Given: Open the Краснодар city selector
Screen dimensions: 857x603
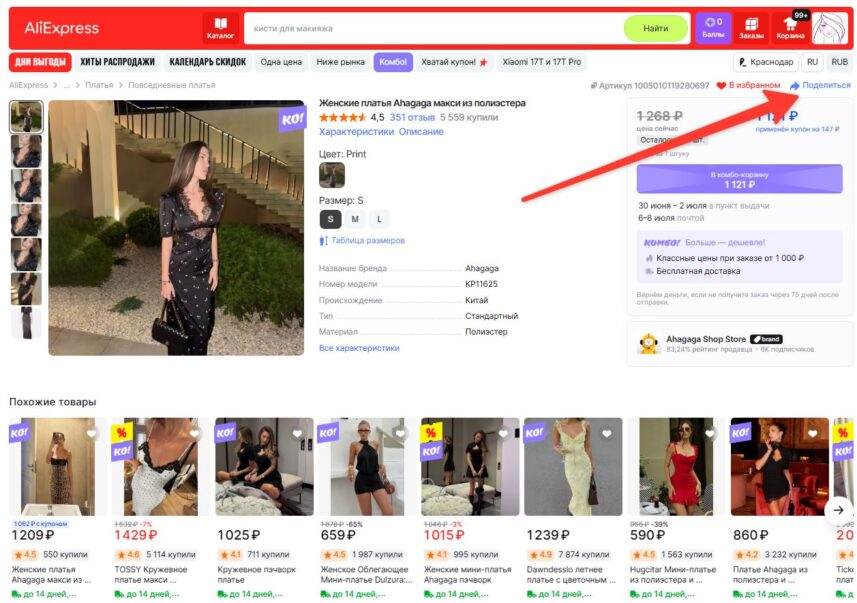Looking at the screenshot, I should coord(766,62).
